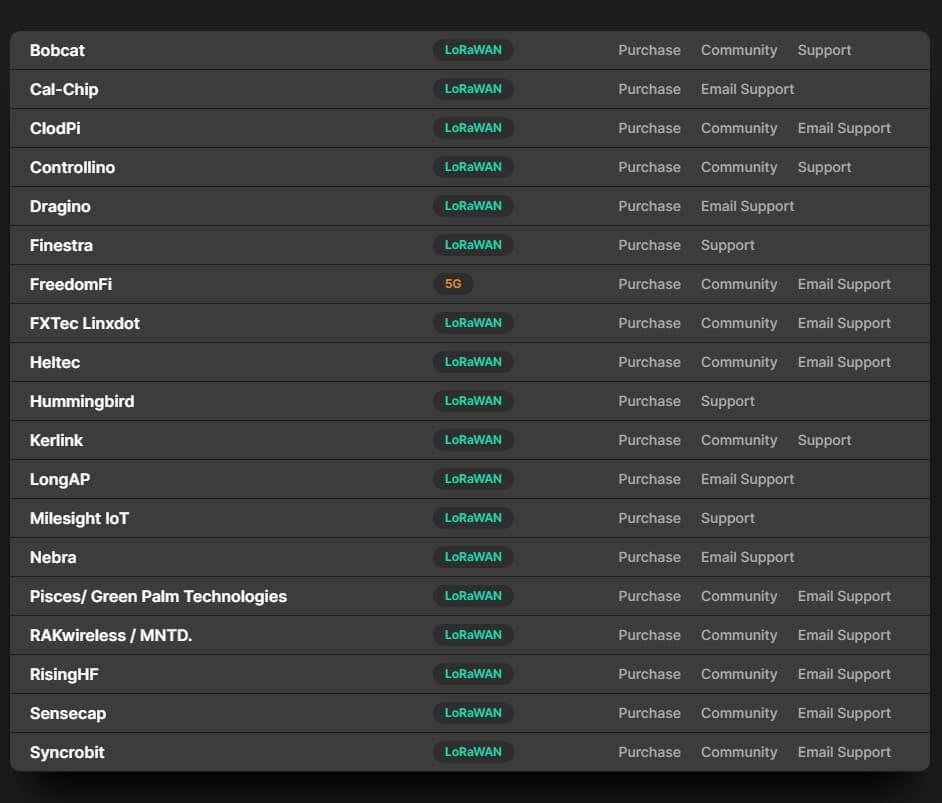Click Purchase for Sensecap

pos(649,714)
